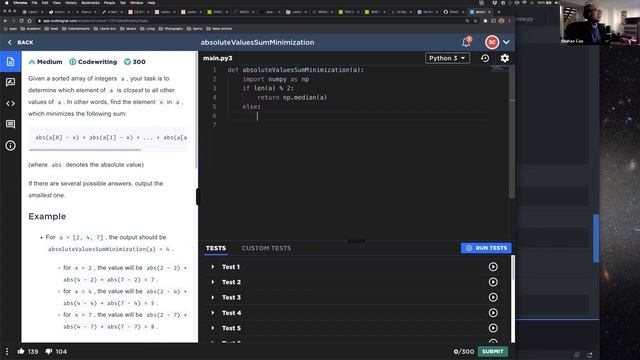Like the task with thumbs up

(21, 351)
